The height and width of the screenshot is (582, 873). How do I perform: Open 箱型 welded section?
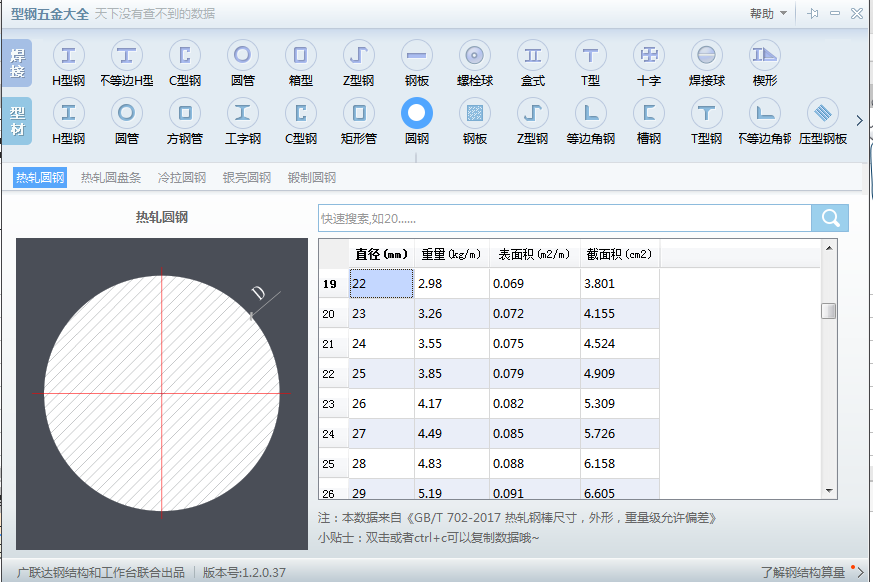click(301, 55)
